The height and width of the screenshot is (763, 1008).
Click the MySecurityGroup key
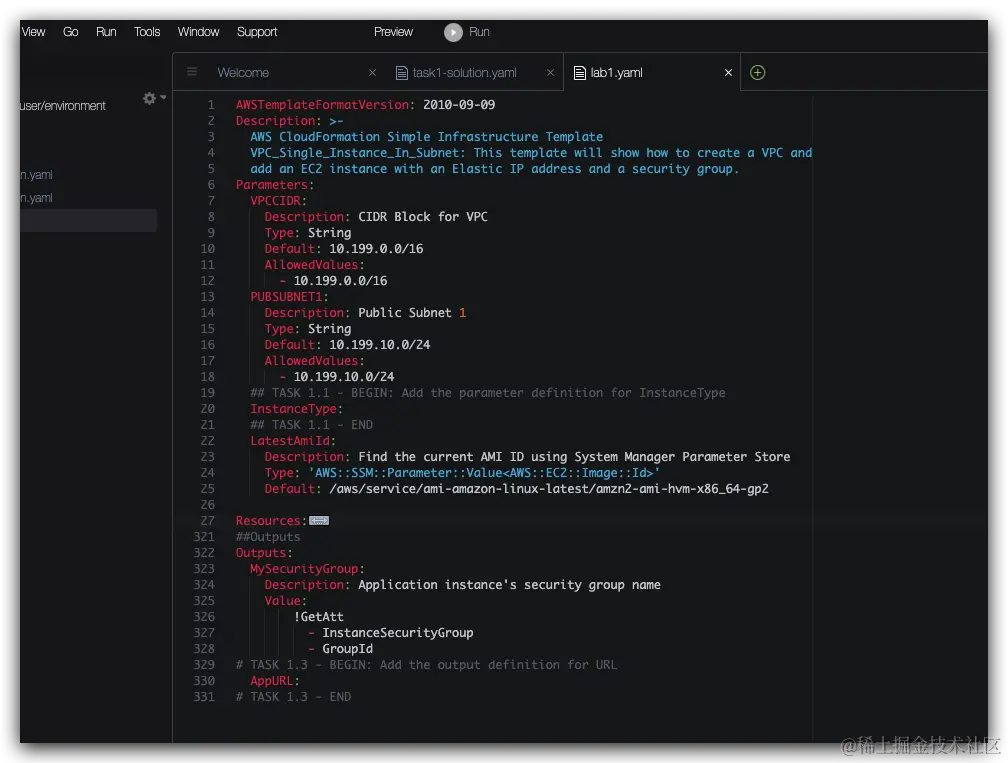coord(304,569)
